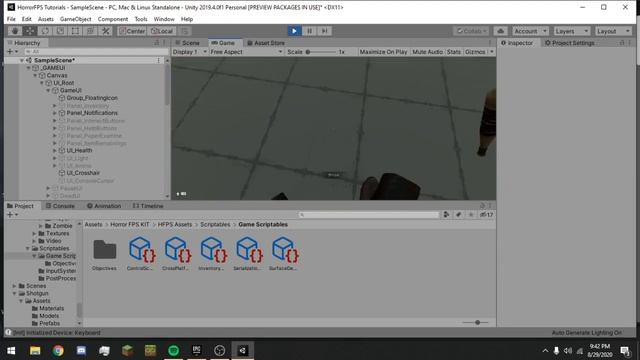This screenshot has width=640, height=360.
Task: Toggle Maximize On Play
Action: [383, 52]
